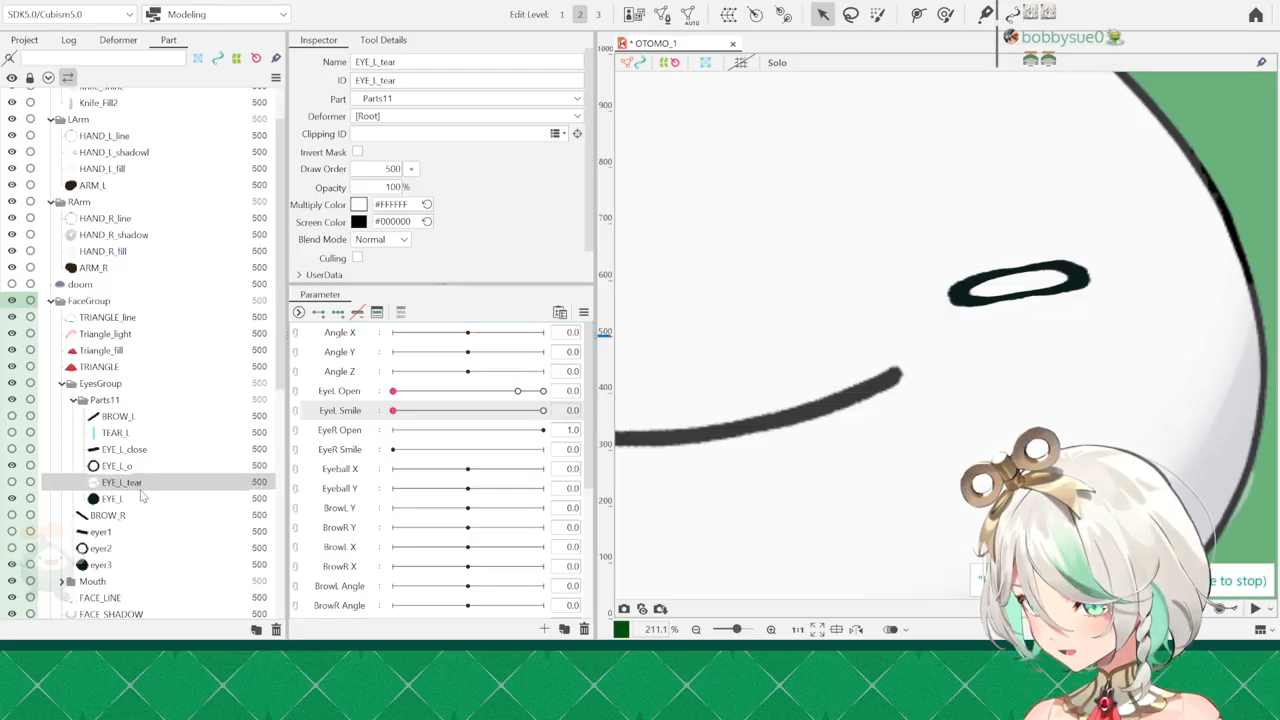Click the Name field containing EYE_L_tear
Viewport: 1280px width, 720px height.
click(466, 62)
